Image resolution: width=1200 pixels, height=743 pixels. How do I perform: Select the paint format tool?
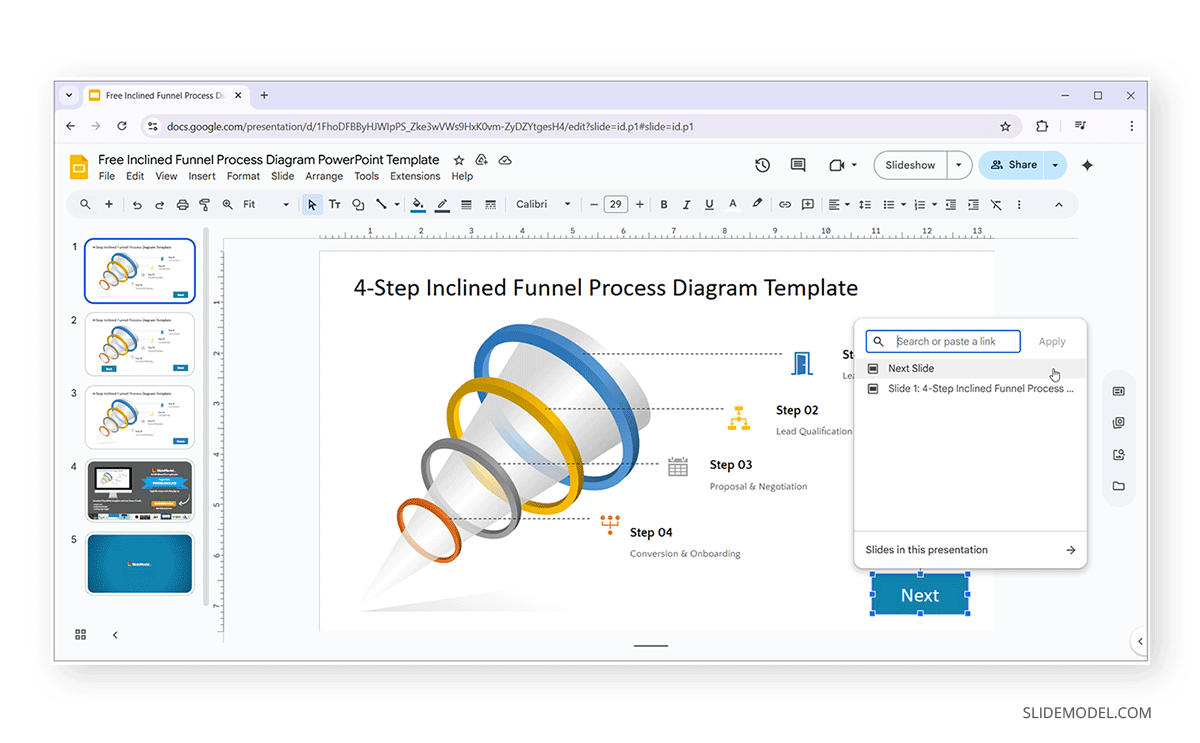click(204, 204)
